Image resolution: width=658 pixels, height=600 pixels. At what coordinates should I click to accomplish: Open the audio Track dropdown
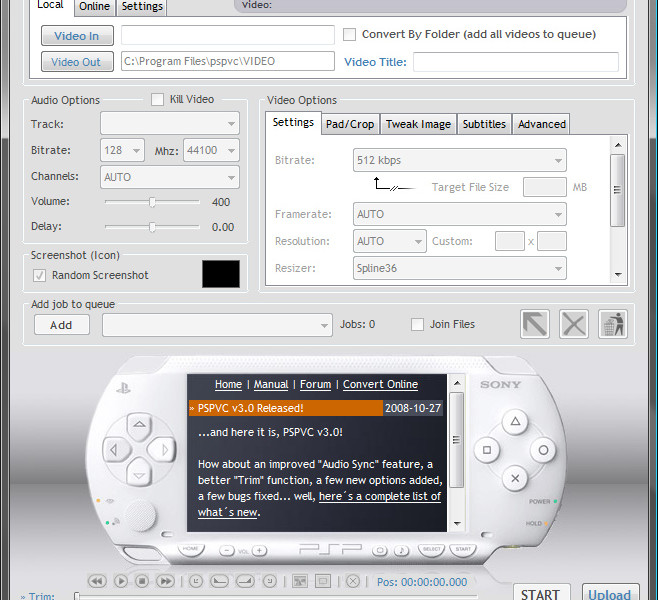pyautogui.click(x=170, y=123)
